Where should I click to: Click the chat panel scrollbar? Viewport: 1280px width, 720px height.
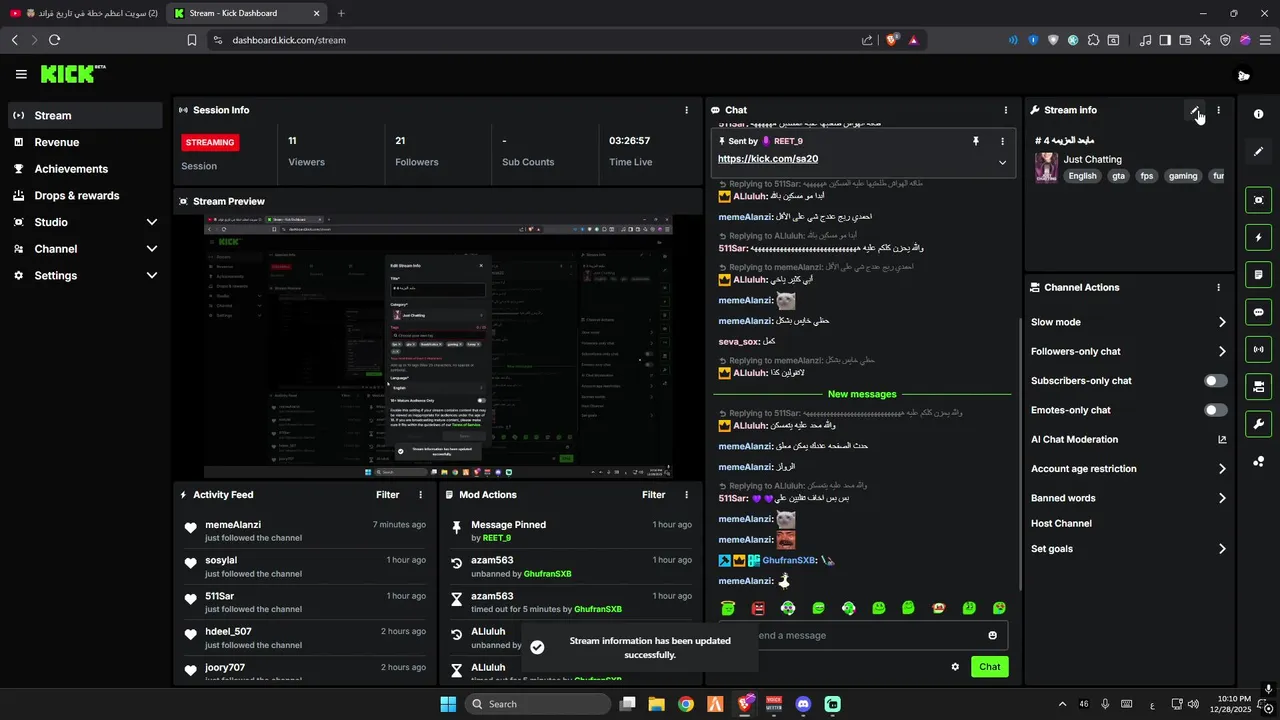coord(1019,453)
